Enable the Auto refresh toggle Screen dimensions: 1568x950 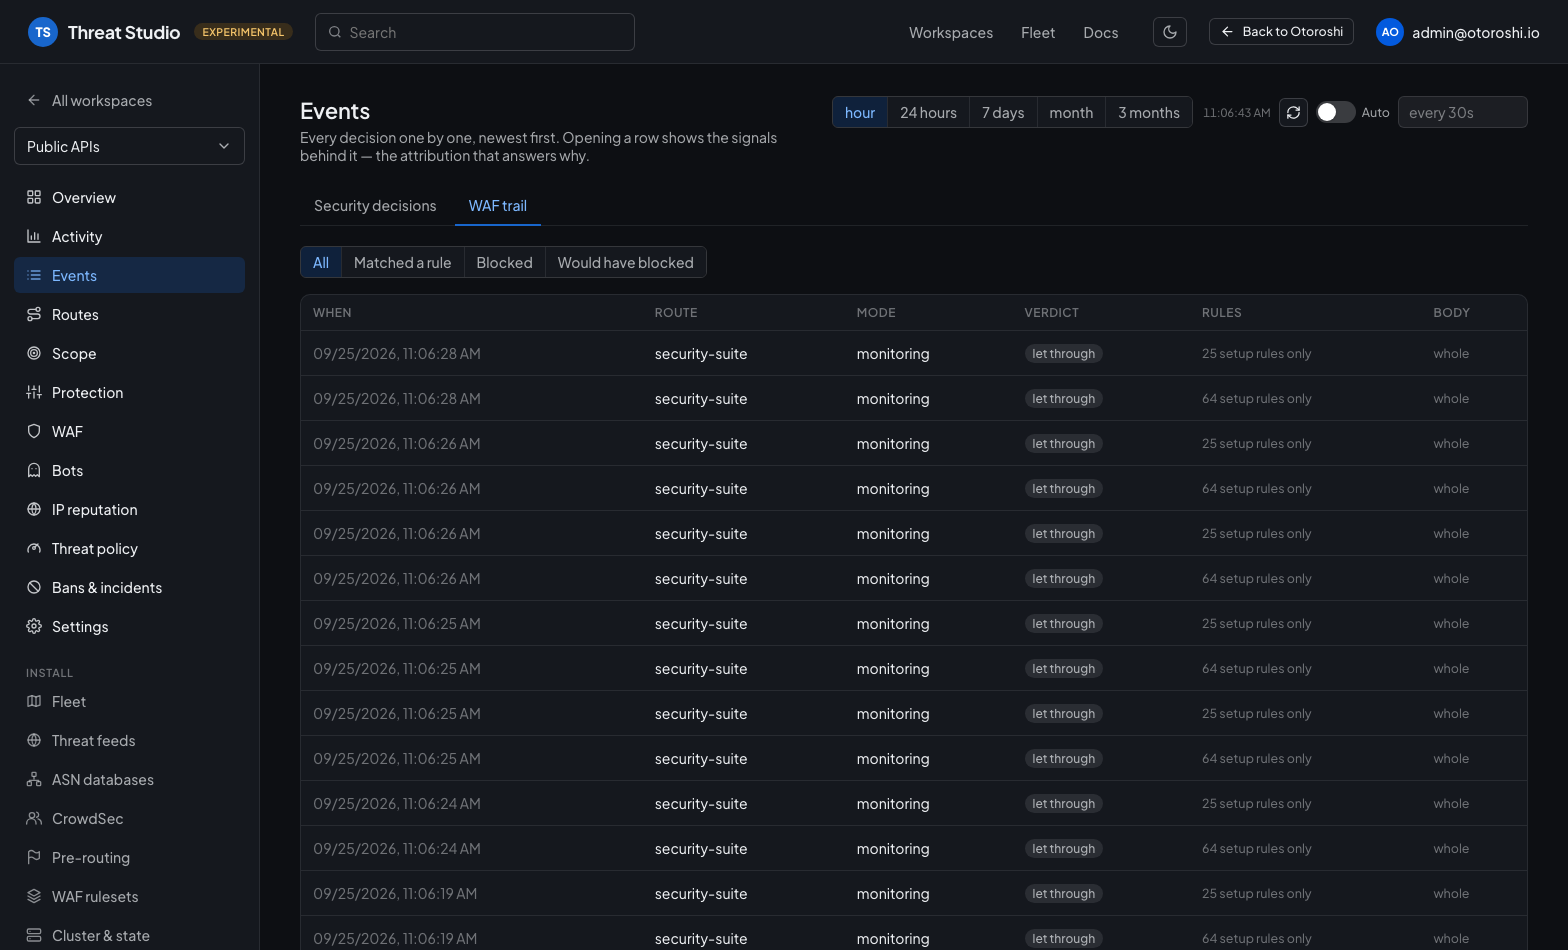(x=1335, y=112)
